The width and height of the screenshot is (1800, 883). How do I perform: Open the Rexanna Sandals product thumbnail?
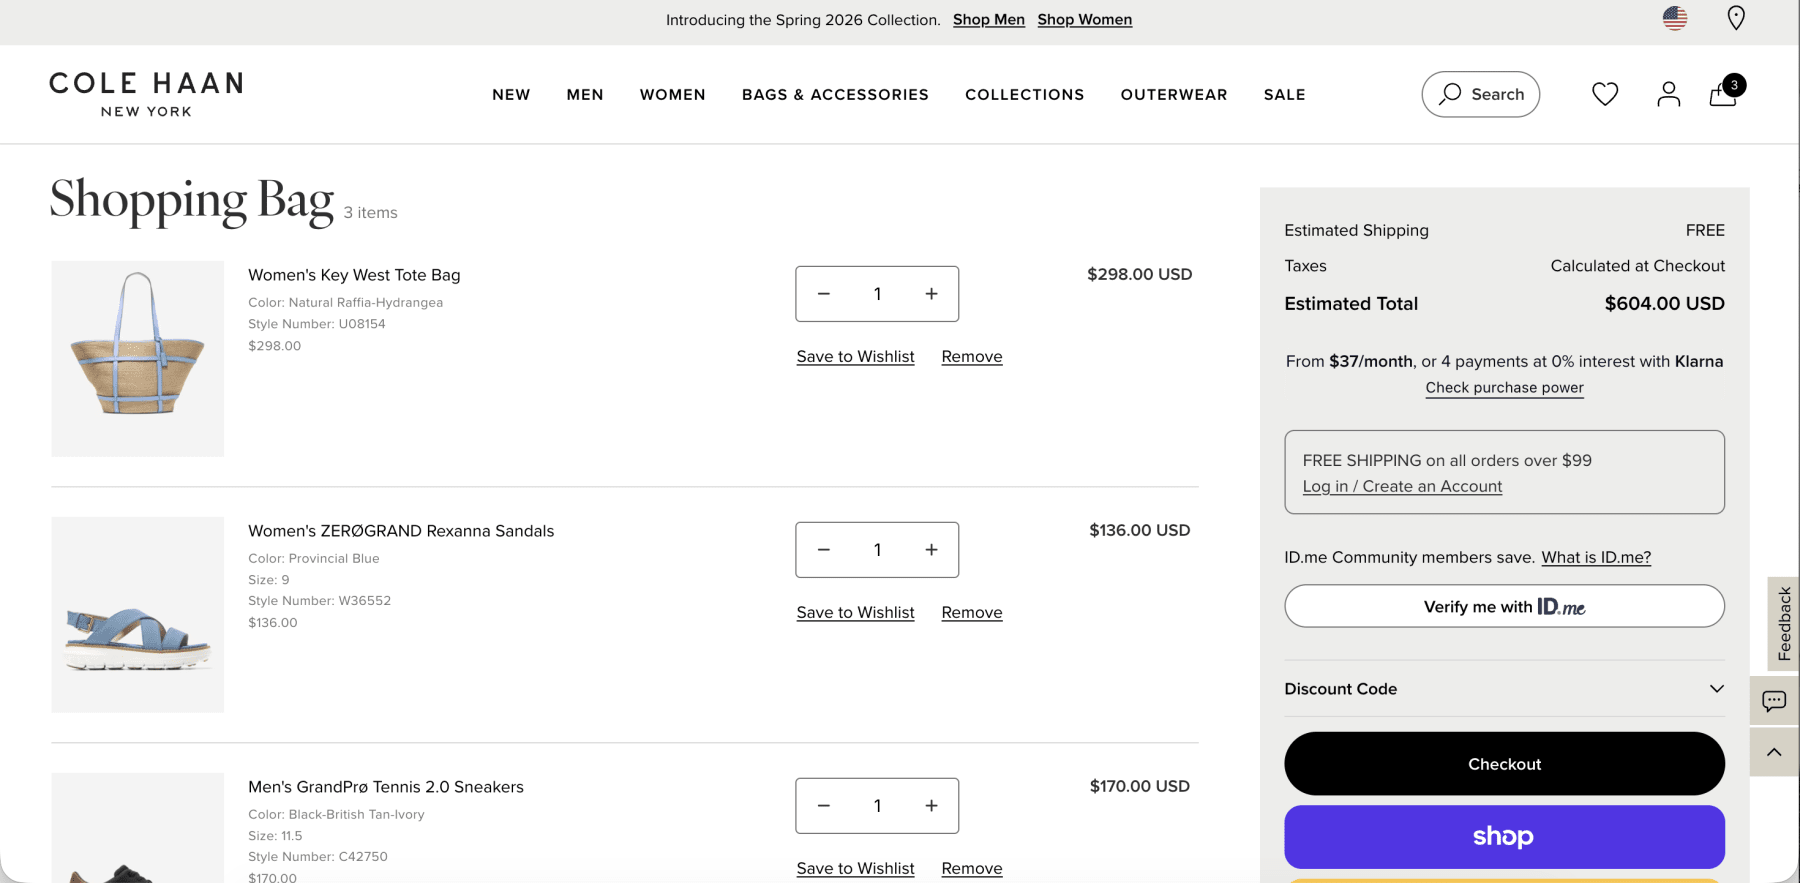pos(138,615)
